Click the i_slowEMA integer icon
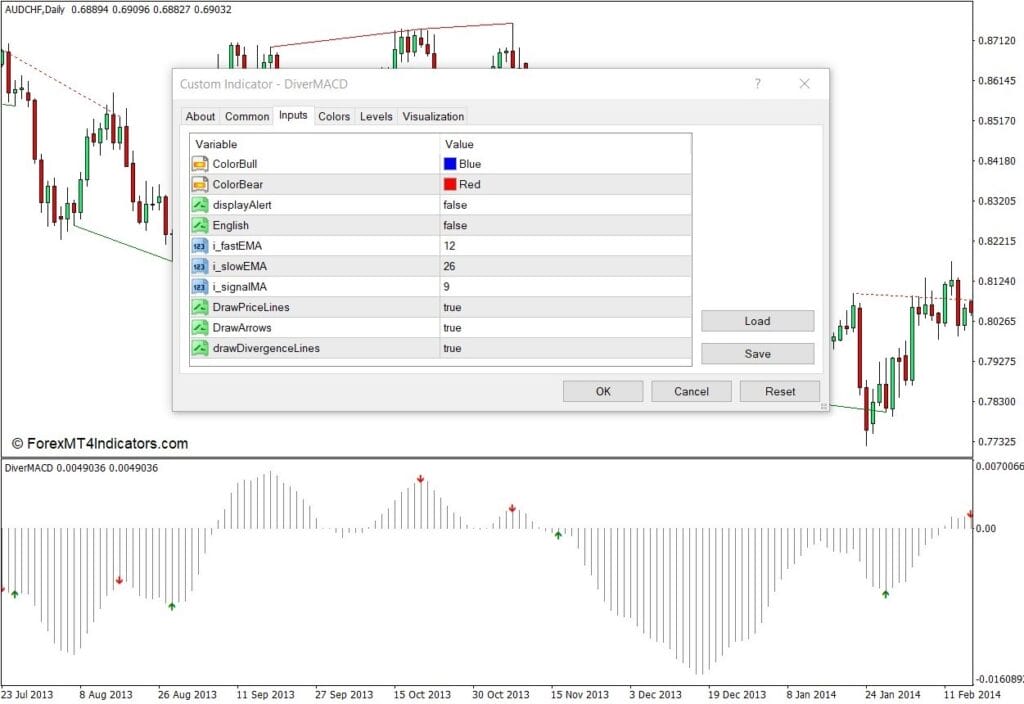 click(199, 266)
